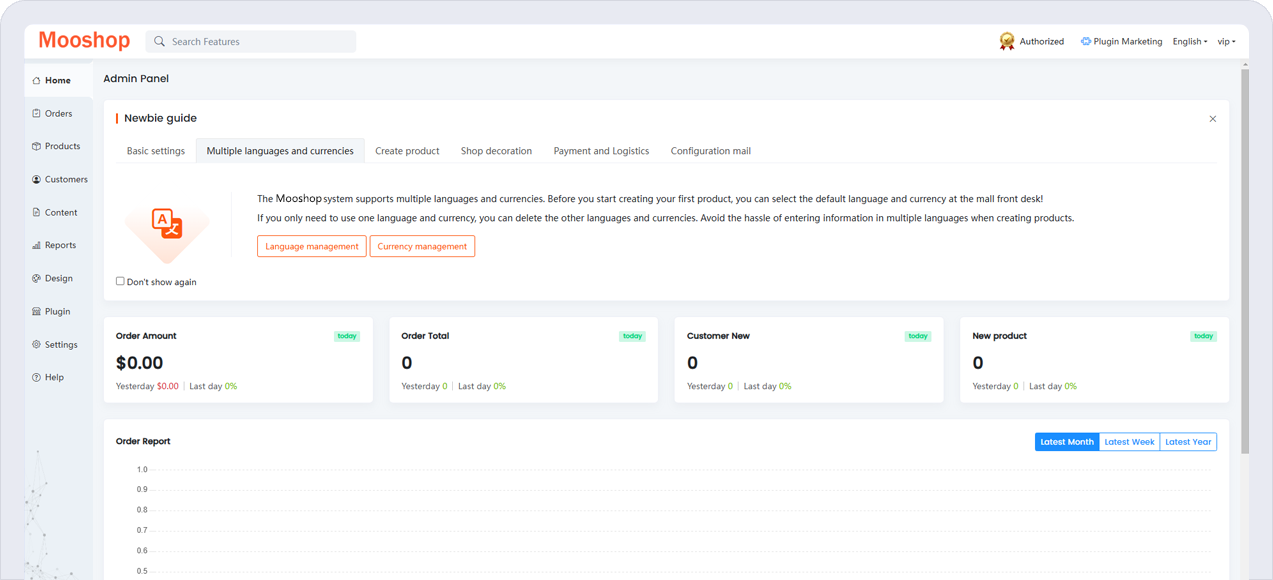This screenshot has width=1273, height=580.
Task: Select the Customers person icon
Action: [x=37, y=180]
